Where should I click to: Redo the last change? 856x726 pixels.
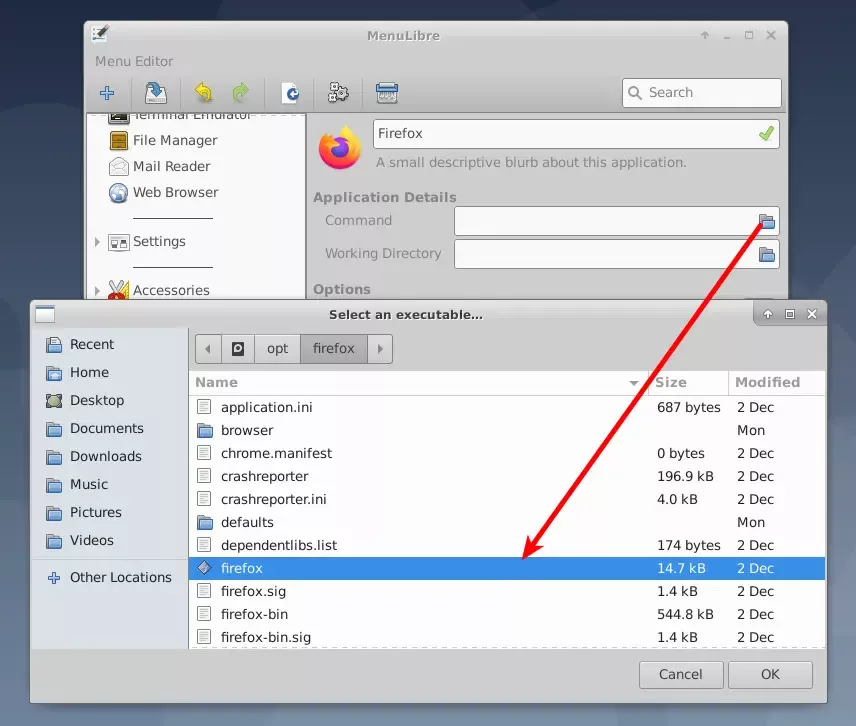coord(240,93)
